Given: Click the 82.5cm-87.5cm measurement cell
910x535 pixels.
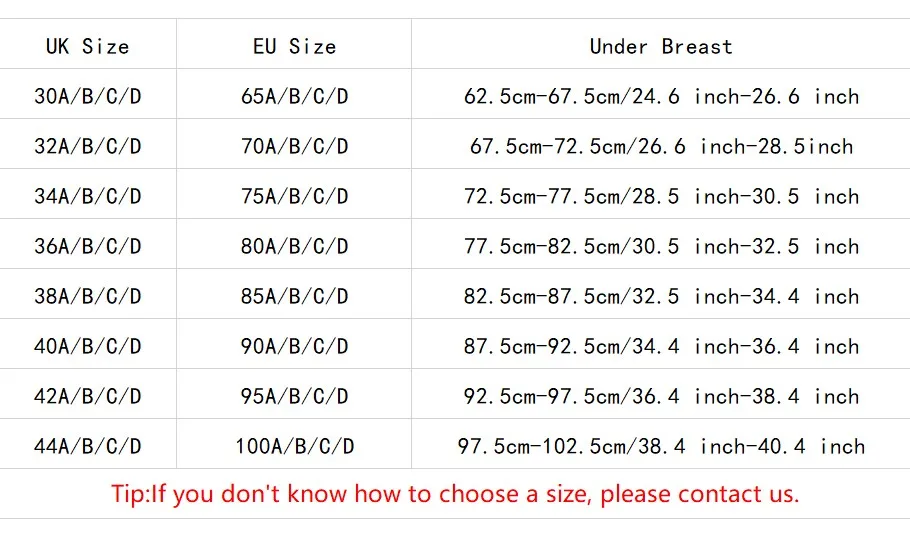Looking at the screenshot, I should pos(661,297).
